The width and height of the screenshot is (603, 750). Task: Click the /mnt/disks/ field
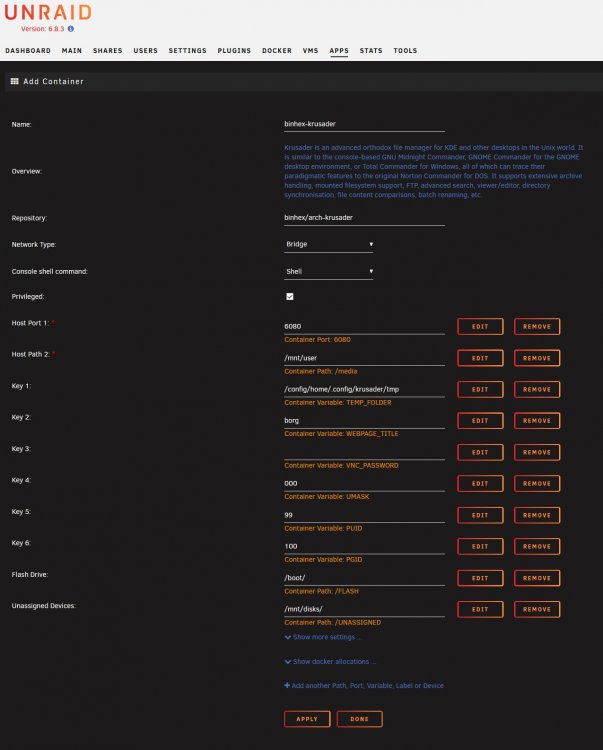point(364,609)
